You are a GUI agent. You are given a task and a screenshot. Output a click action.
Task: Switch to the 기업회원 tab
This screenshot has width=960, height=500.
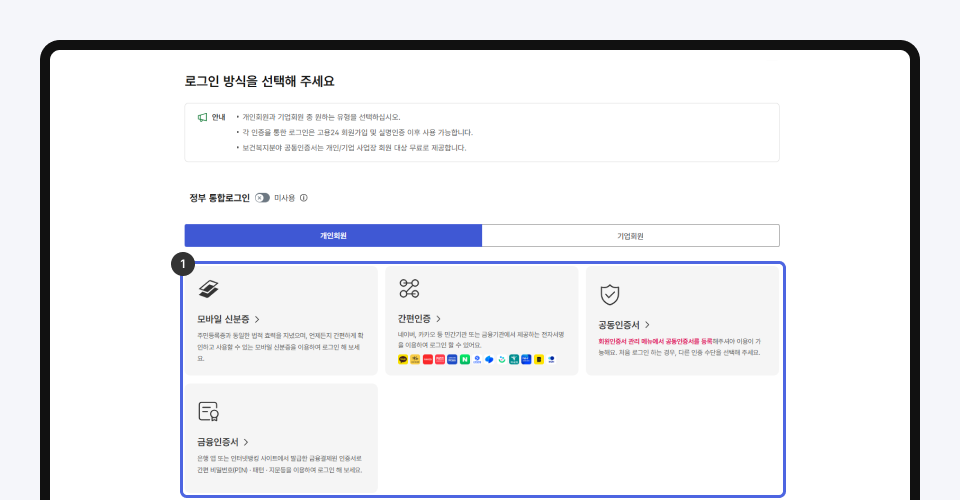630,236
